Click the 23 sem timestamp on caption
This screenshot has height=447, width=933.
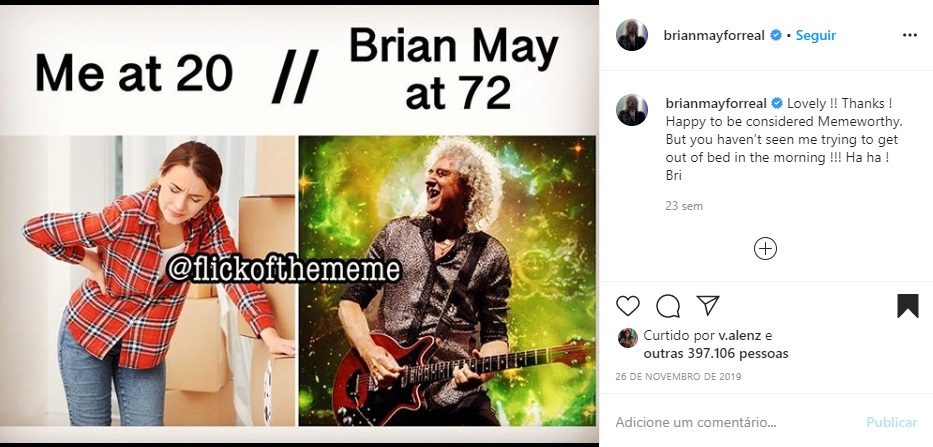[x=684, y=206]
